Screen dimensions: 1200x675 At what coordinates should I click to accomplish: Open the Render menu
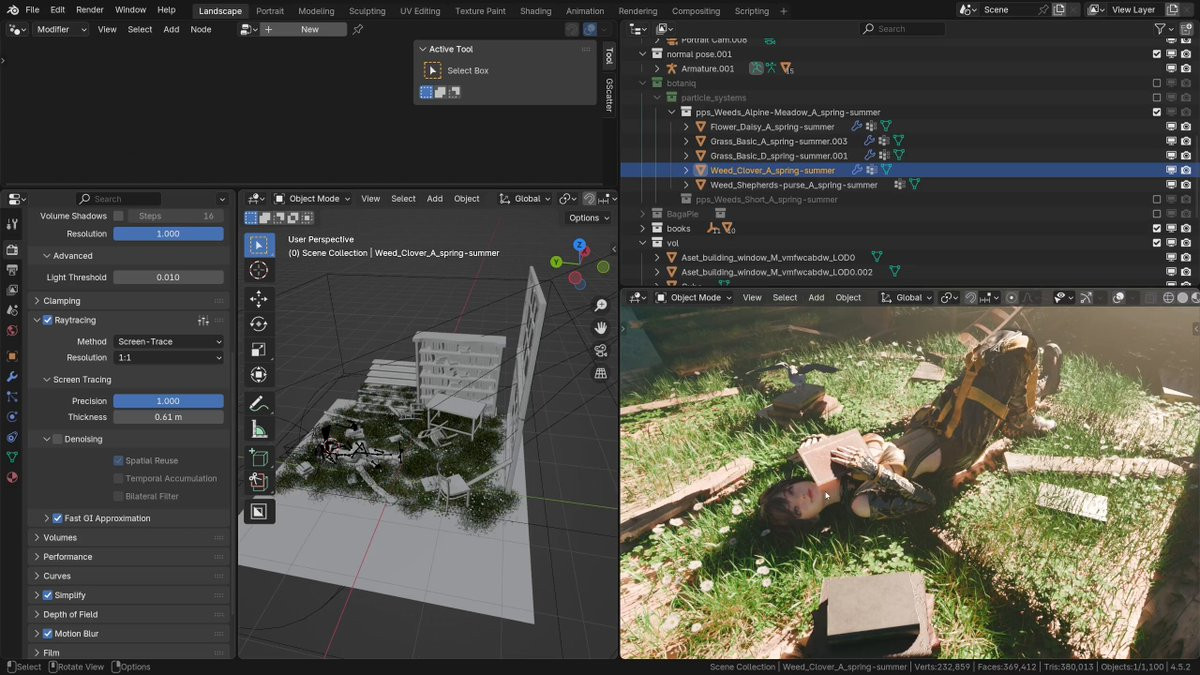tap(90, 10)
